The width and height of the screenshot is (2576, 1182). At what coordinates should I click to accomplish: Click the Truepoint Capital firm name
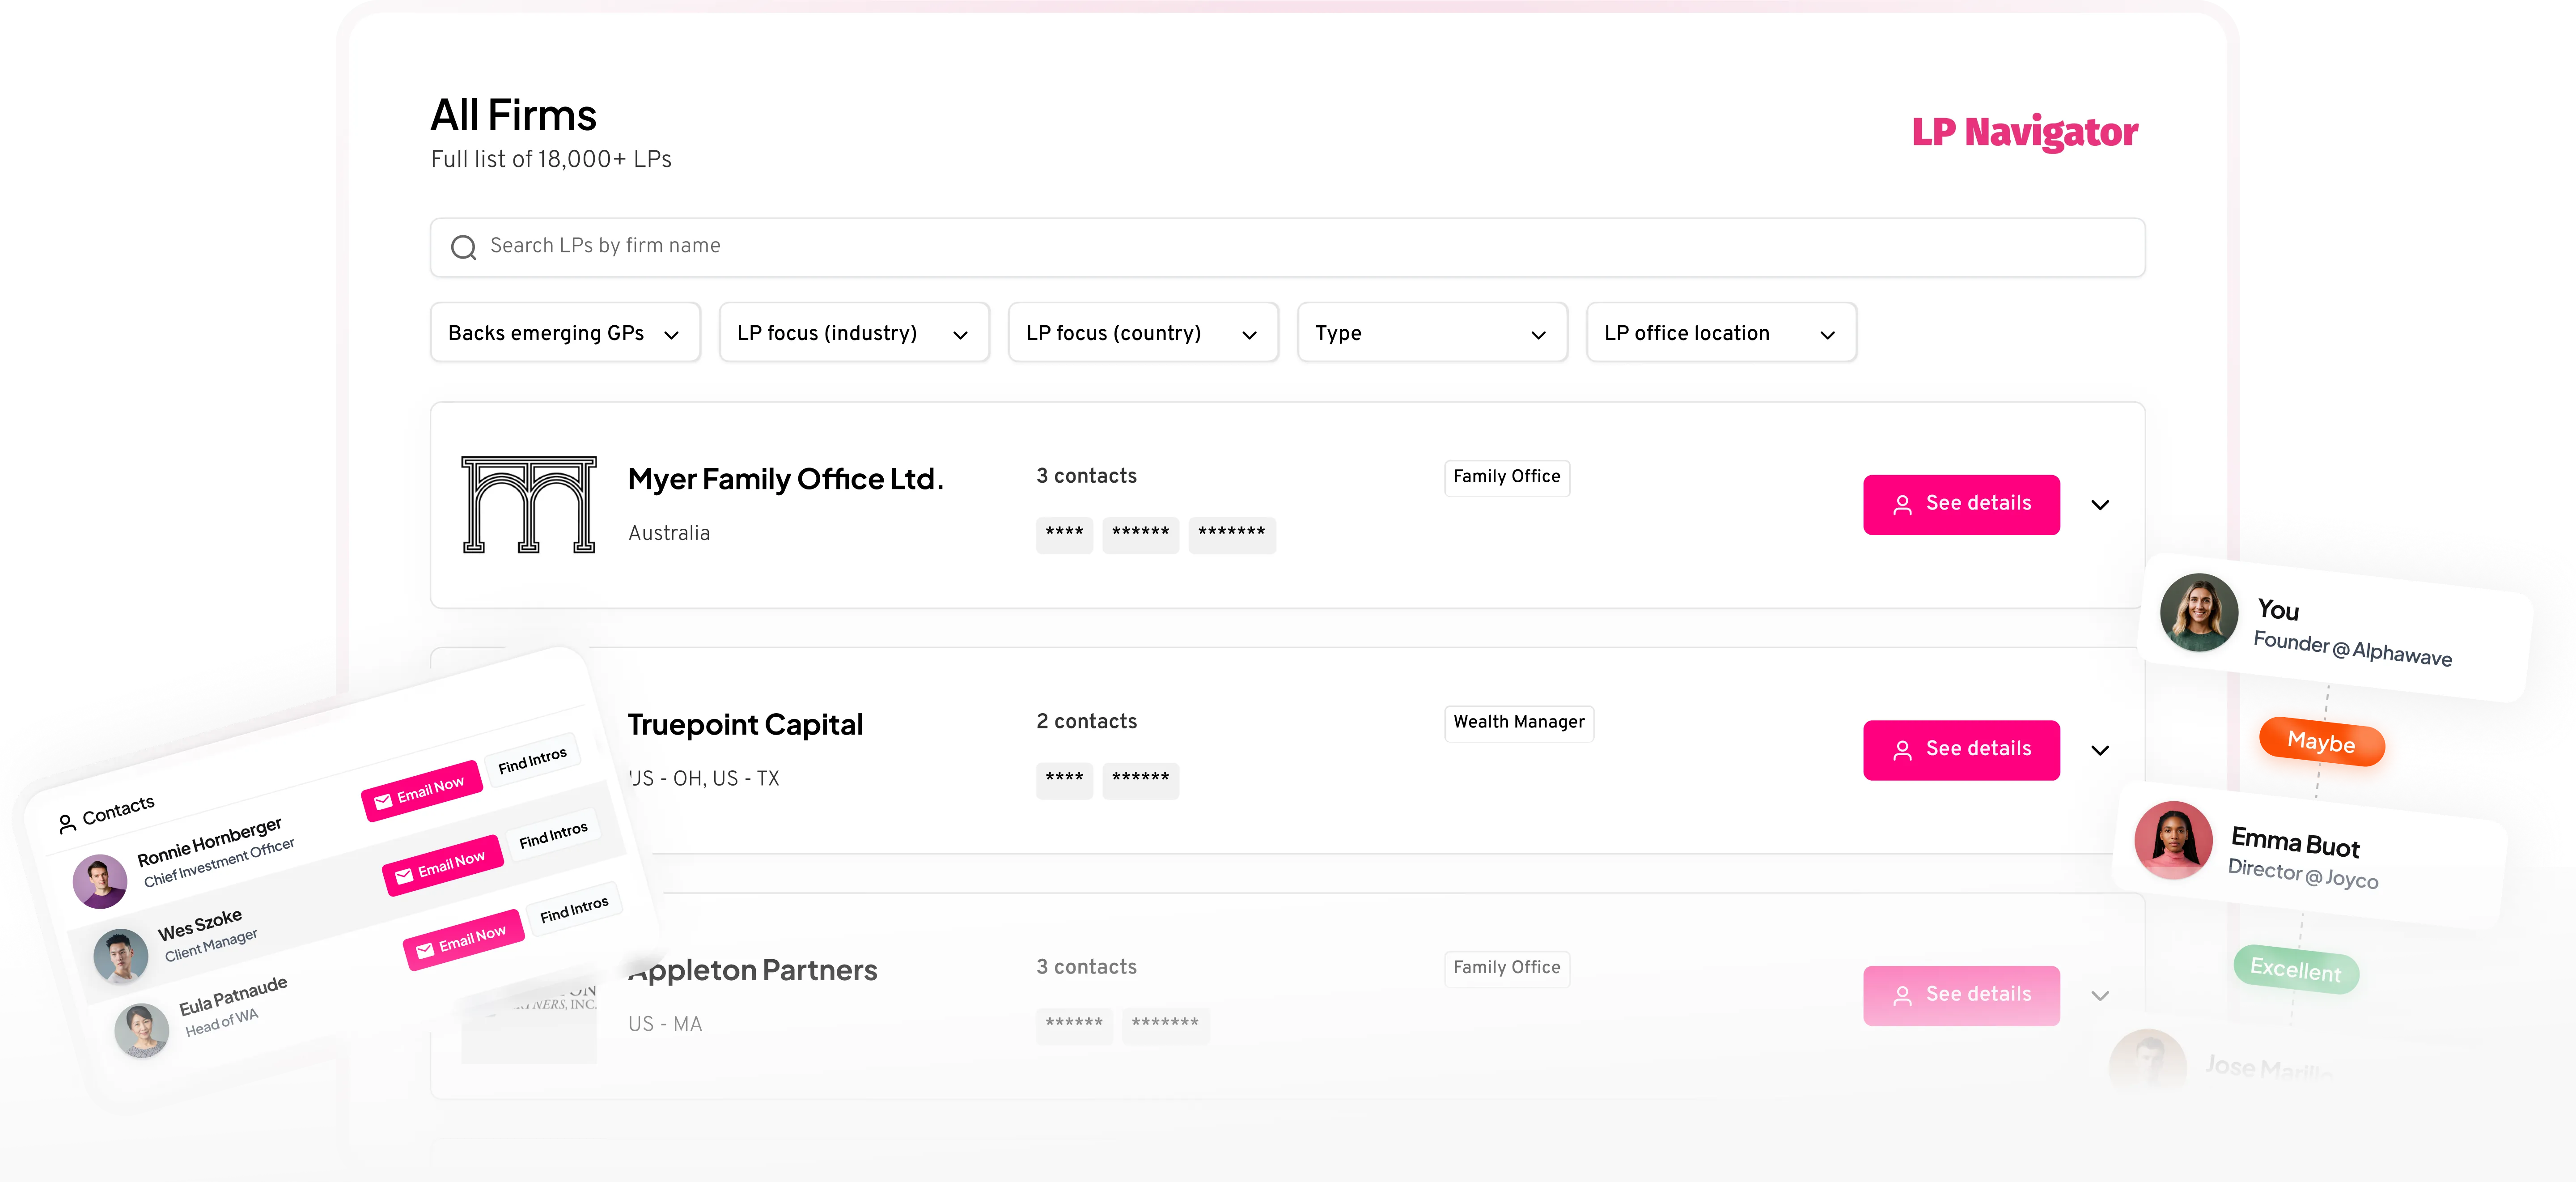pyautogui.click(x=745, y=725)
